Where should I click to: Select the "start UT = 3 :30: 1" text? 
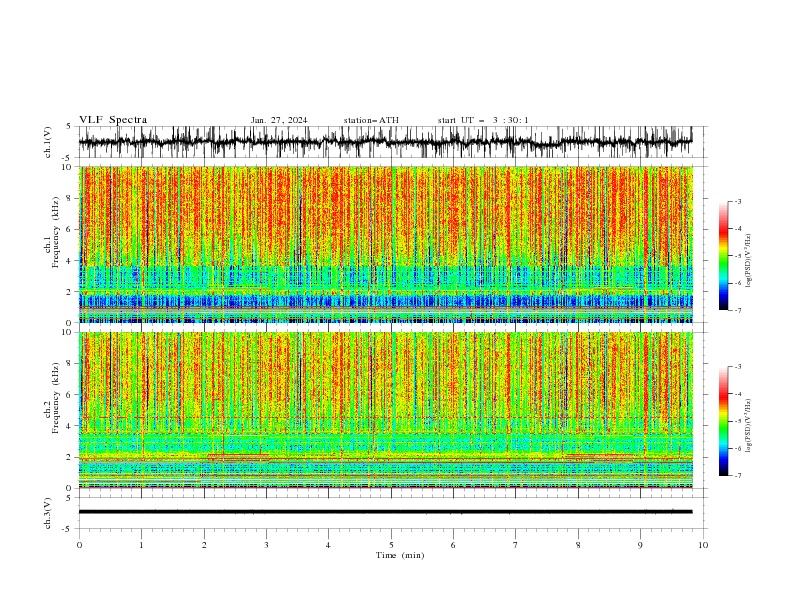[483, 120]
